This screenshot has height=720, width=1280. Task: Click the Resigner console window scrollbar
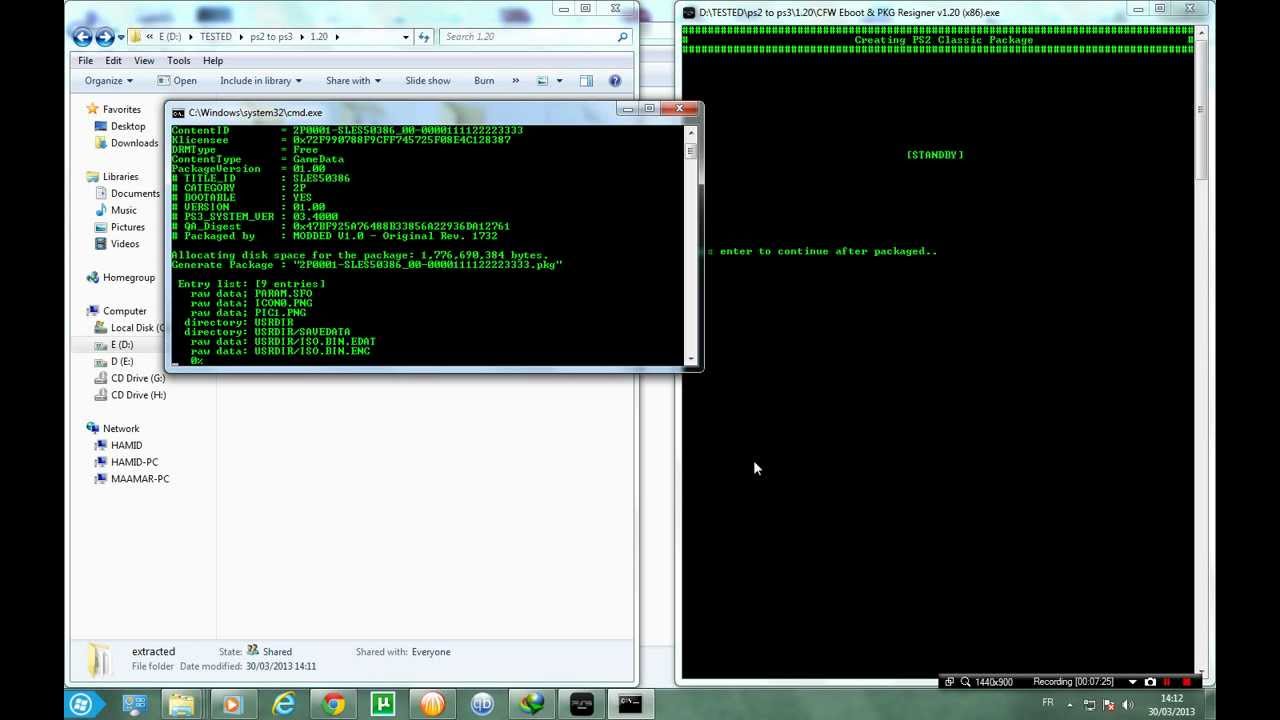click(1201, 350)
